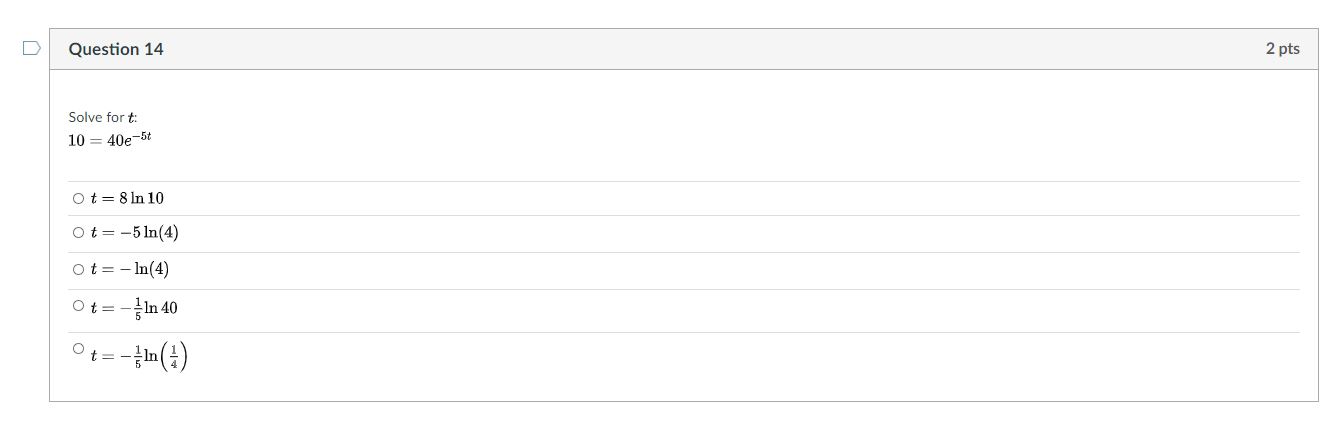Flag Question 14 with the bookmark icon

pos(32,48)
